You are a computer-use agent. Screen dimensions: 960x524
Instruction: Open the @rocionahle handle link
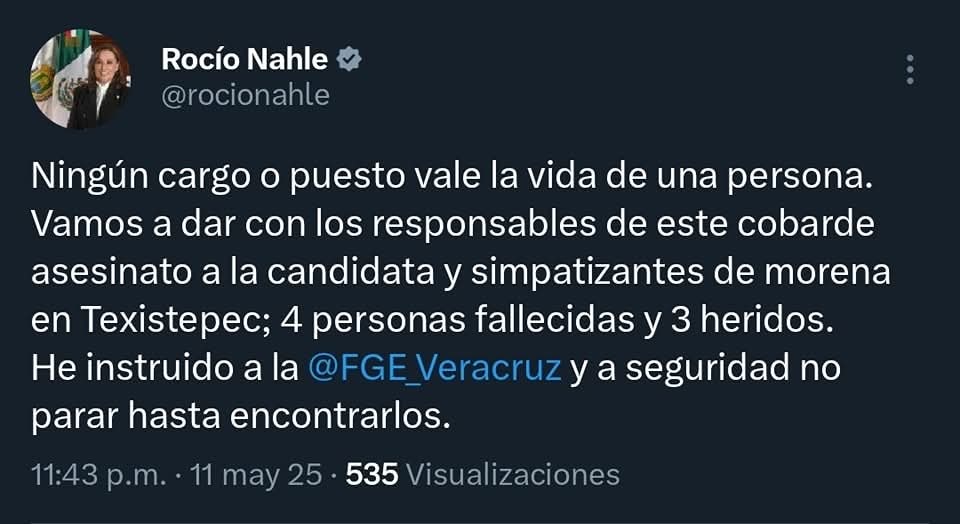(x=245, y=95)
